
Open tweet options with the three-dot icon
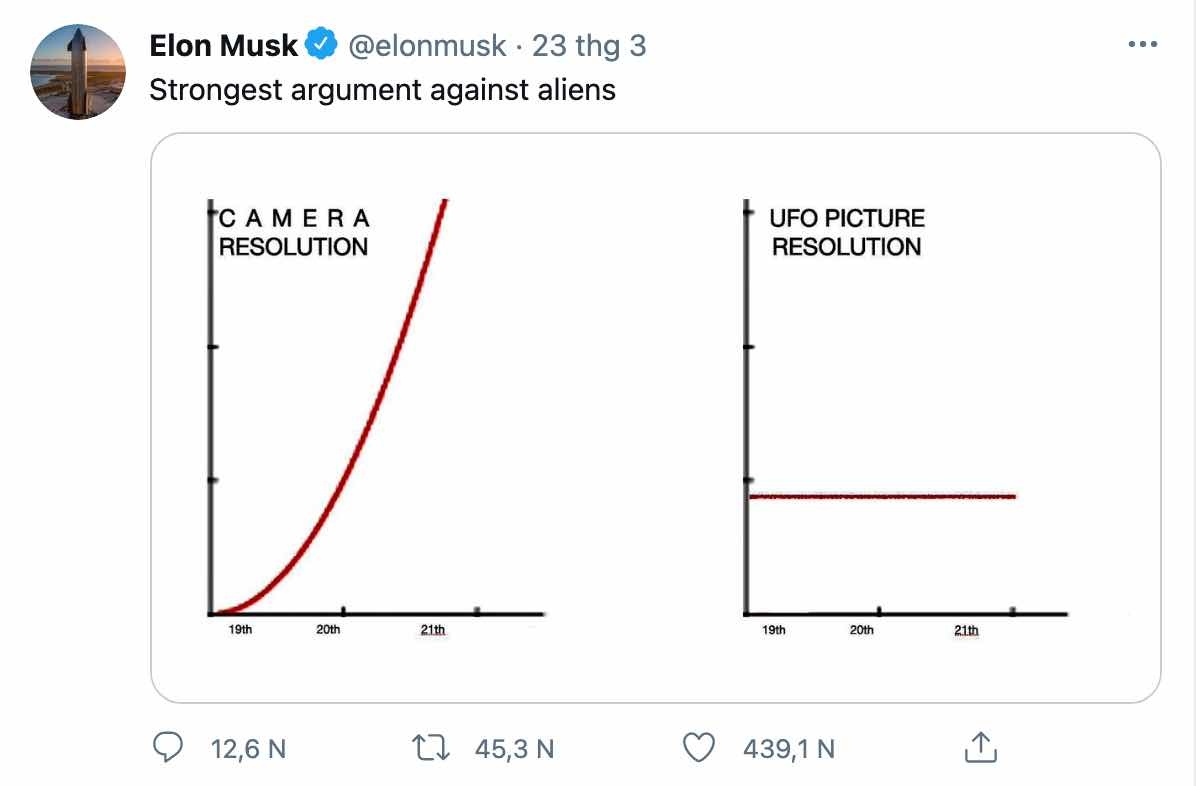[1143, 44]
